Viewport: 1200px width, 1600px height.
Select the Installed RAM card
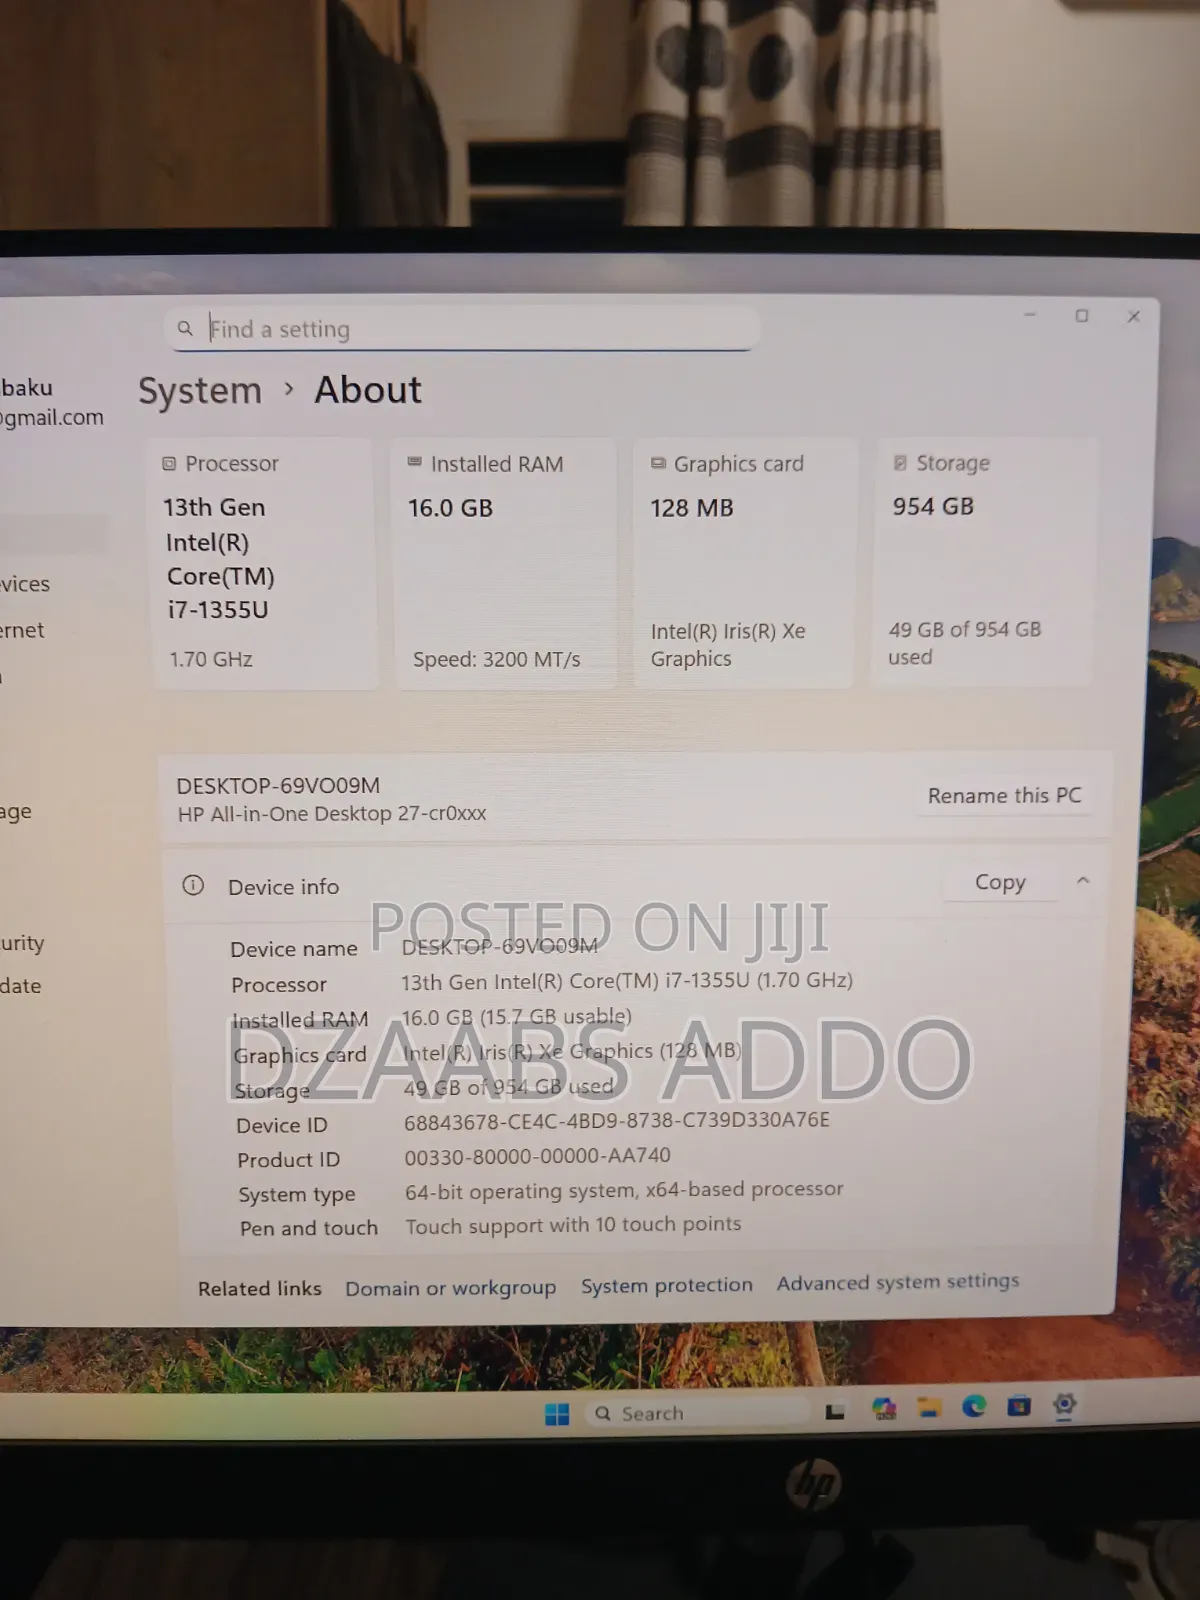coord(505,564)
